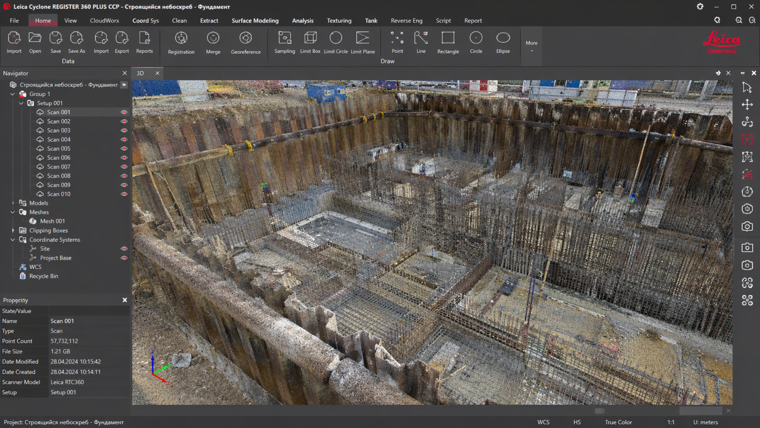Toggle visibility of Scan 005

(124, 149)
